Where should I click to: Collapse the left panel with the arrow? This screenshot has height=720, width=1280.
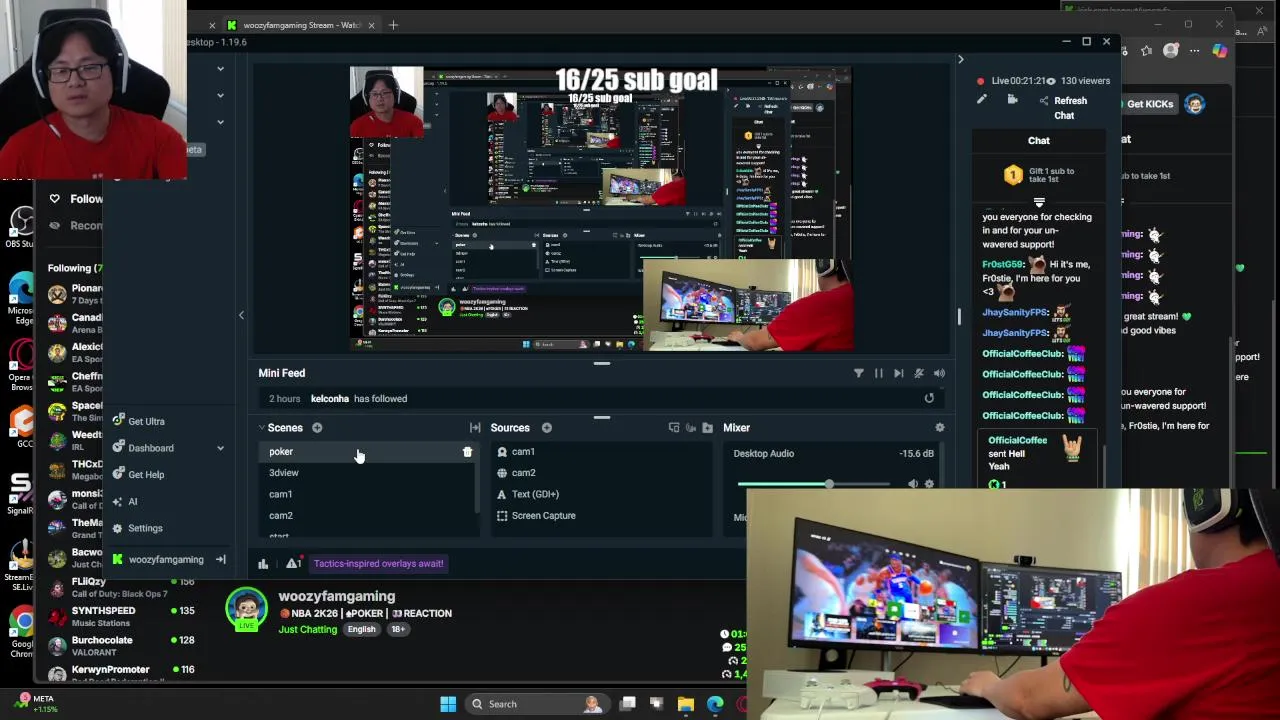tap(241, 315)
